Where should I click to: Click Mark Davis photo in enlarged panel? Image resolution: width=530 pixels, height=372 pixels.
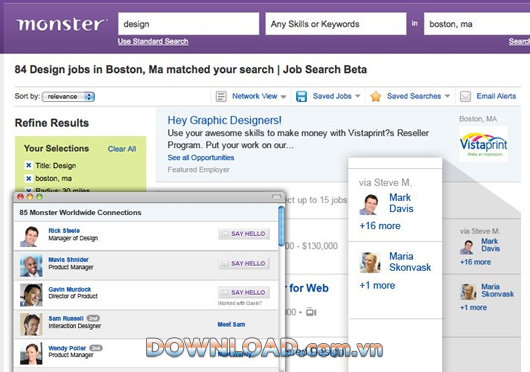click(x=370, y=204)
